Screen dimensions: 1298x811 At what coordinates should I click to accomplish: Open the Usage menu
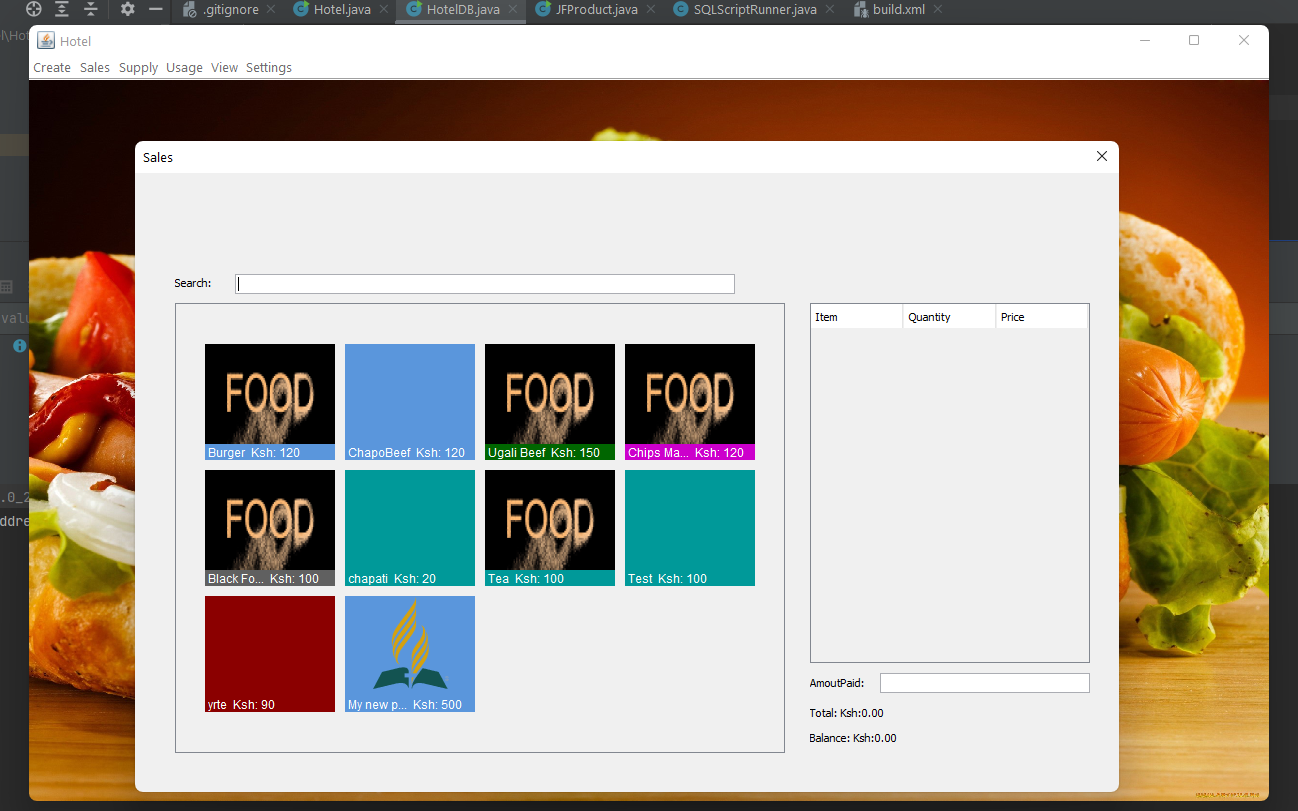tap(184, 67)
